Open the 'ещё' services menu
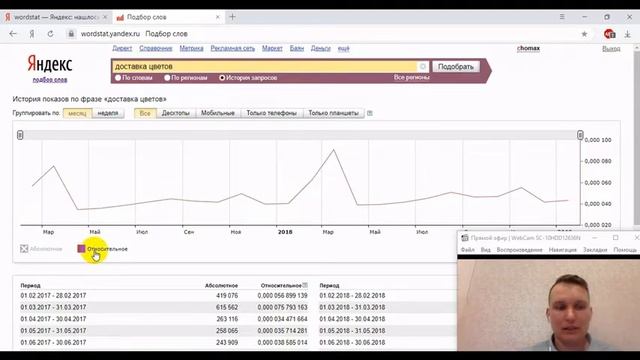Viewport: 640px width, 360px height. (x=344, y=48)
